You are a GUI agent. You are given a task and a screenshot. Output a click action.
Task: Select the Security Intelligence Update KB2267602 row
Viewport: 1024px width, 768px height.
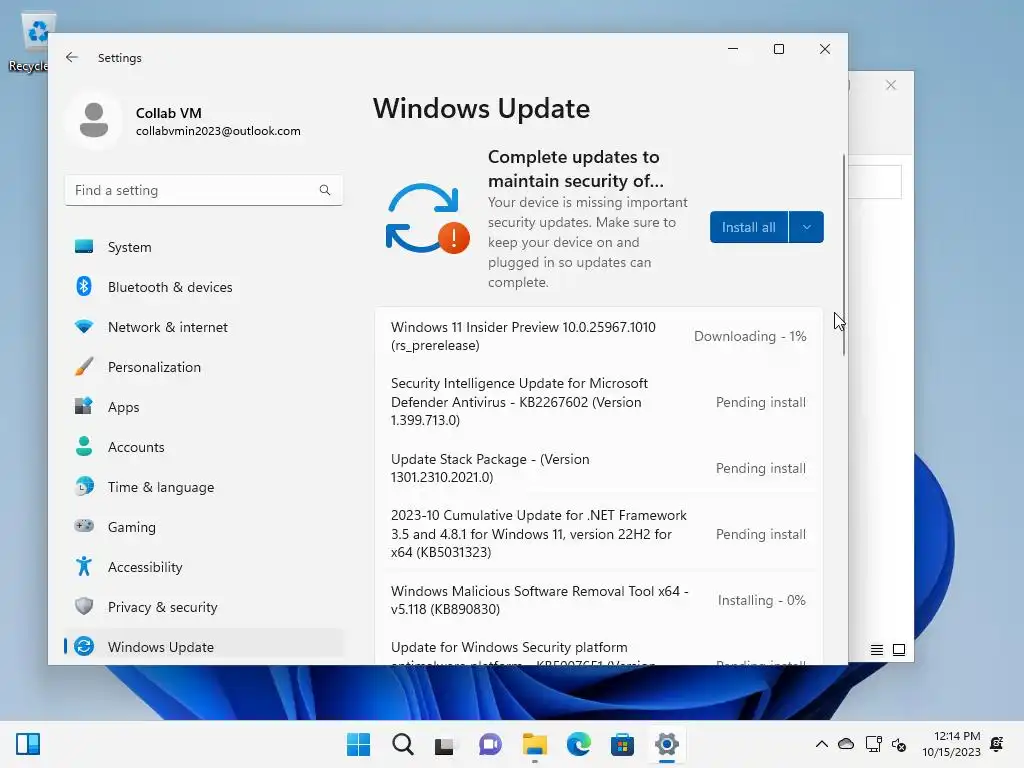pyautogui.click(x=599, y=402)
